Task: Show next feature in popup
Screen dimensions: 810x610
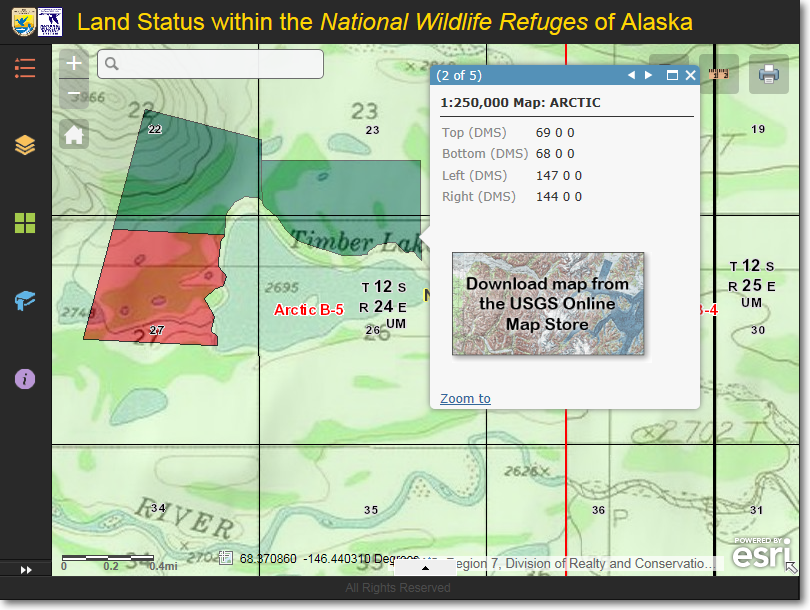Action: 649,76
